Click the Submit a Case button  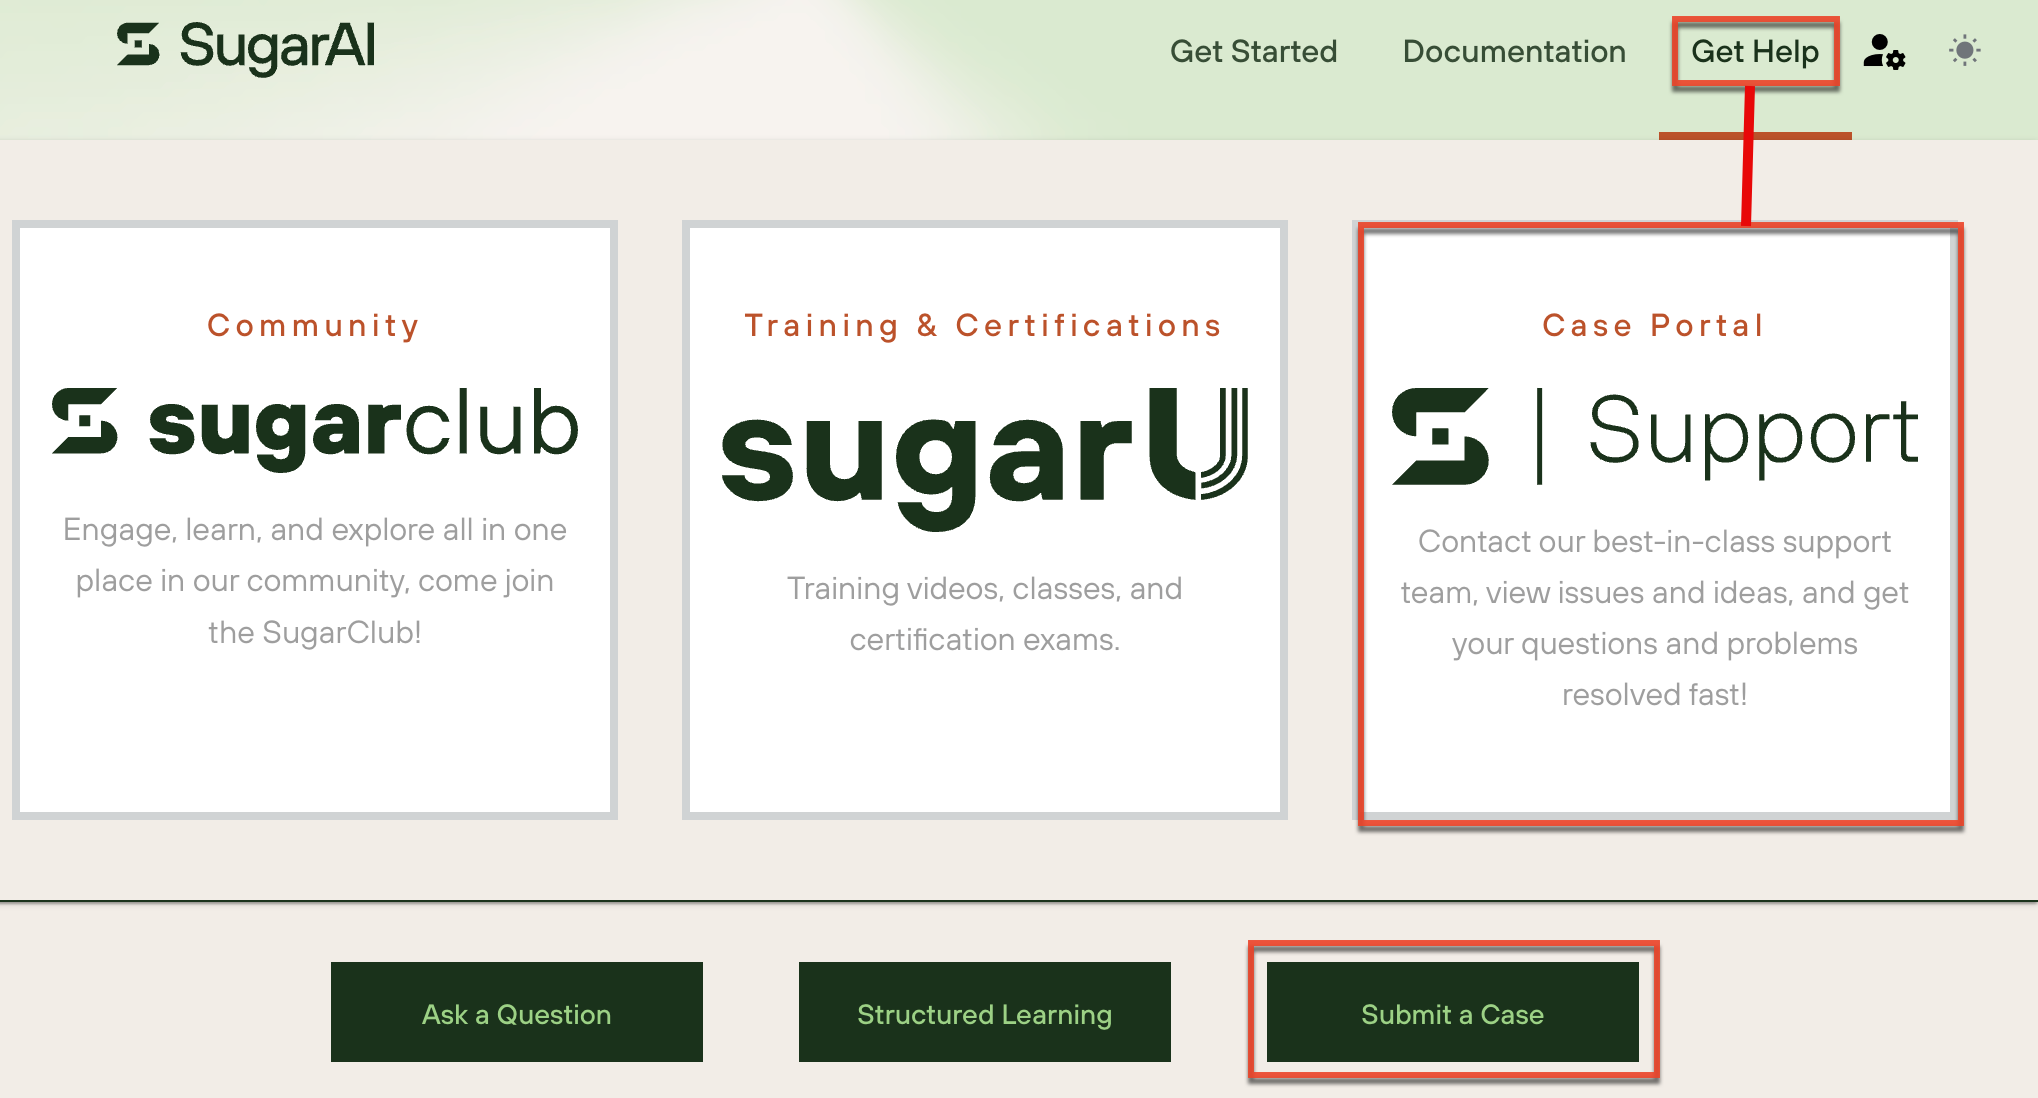tap(1453, 1012)
